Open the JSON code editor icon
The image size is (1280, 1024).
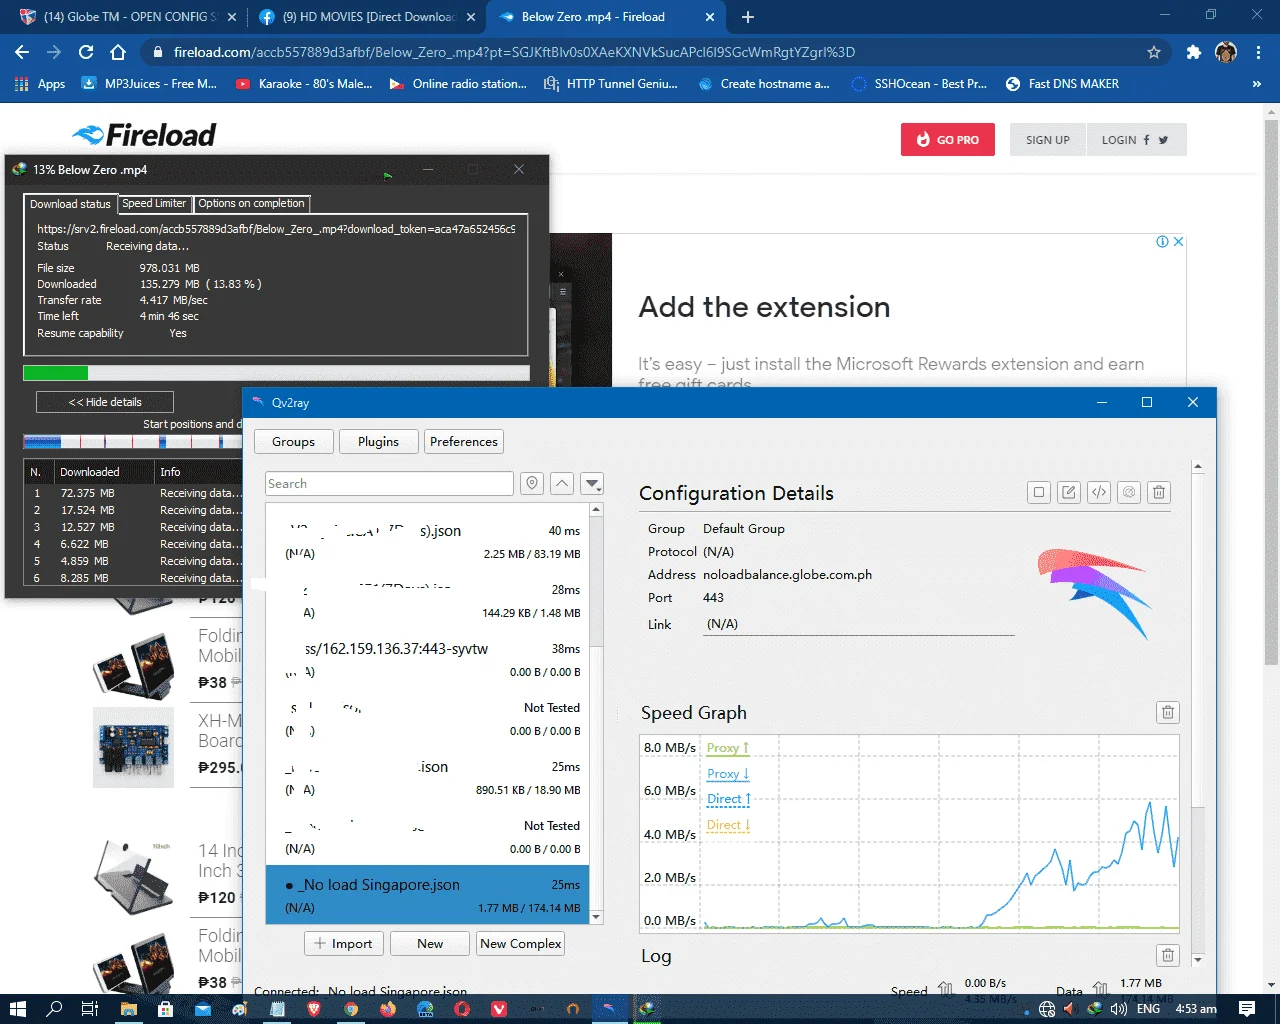1099,492
